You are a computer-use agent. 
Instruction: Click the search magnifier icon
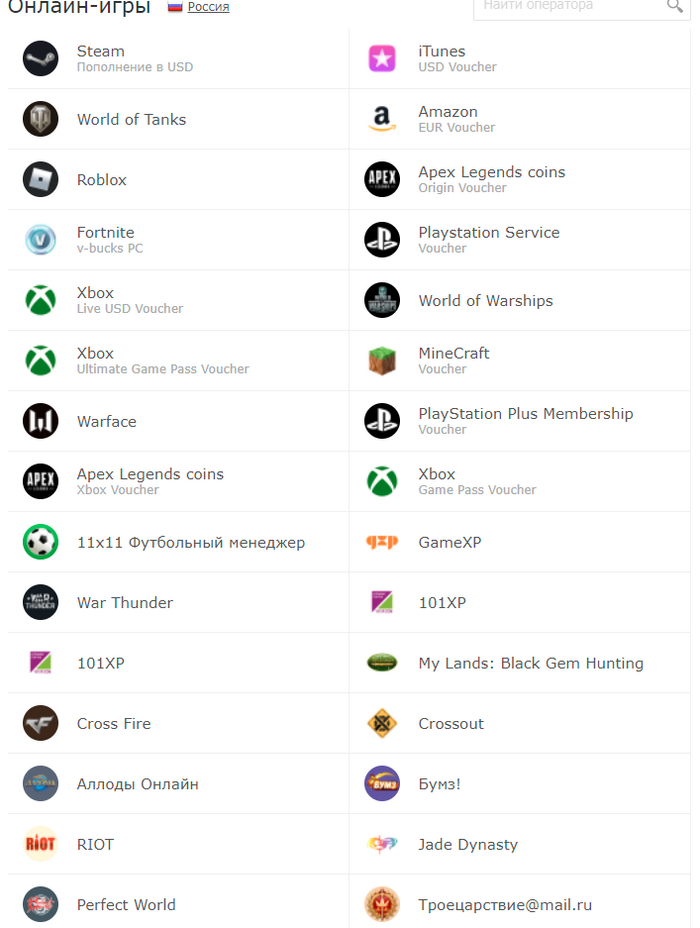(x=675, y=7)
